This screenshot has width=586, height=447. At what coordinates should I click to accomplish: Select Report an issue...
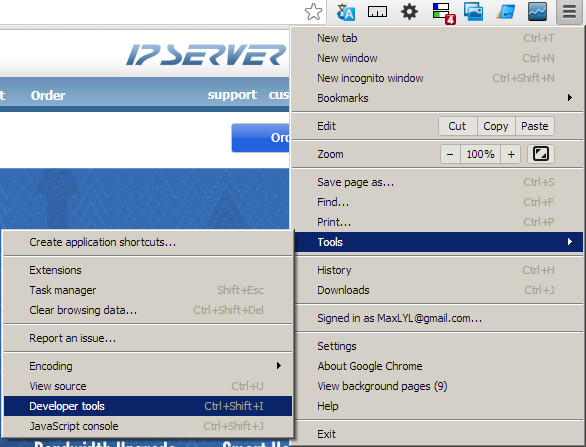pos(148,338)
